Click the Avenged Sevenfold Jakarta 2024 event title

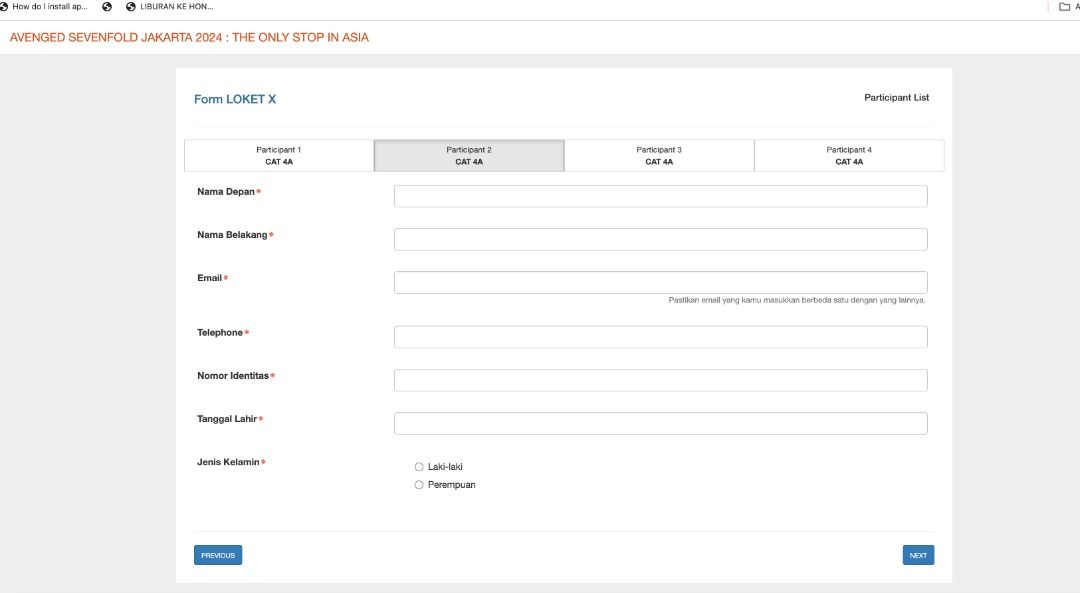189,37
